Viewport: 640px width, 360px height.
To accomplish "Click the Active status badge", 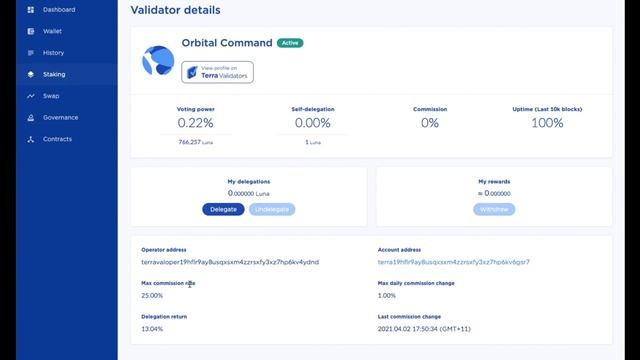I will point(290,43).
